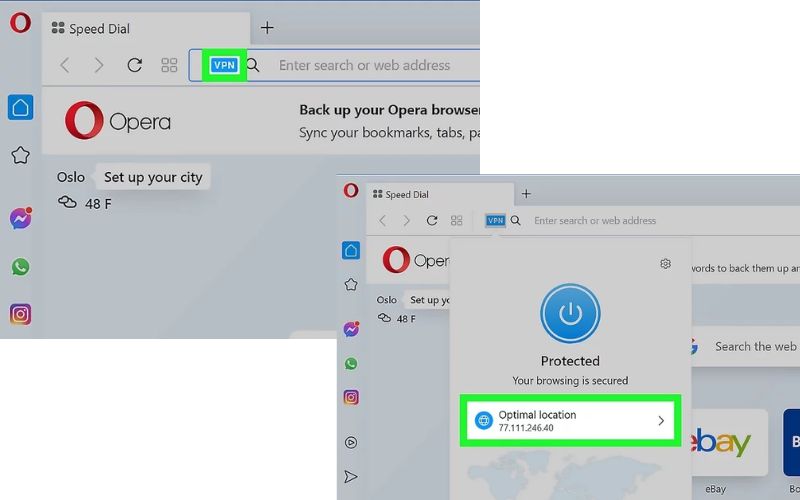Open "Back up your Opera browser" banner text
The width and height of the screenshot is (800, 500).
click(389, 110)
